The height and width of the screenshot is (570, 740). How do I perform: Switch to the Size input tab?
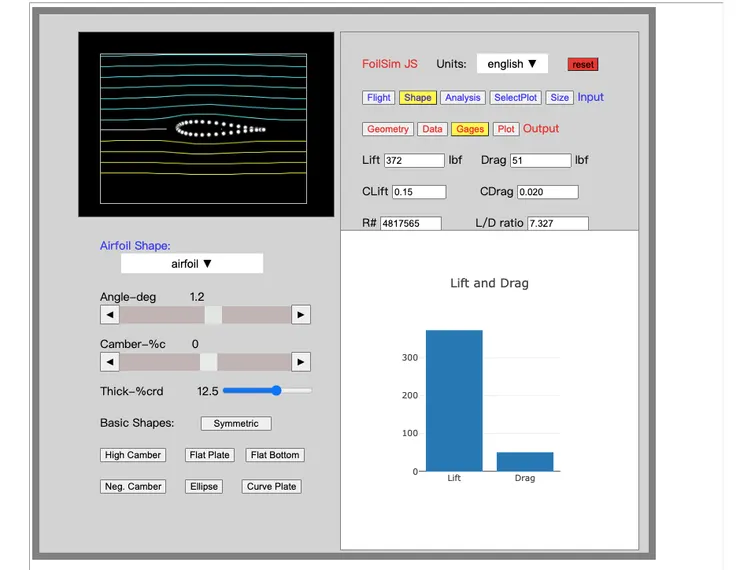[560, 98]
